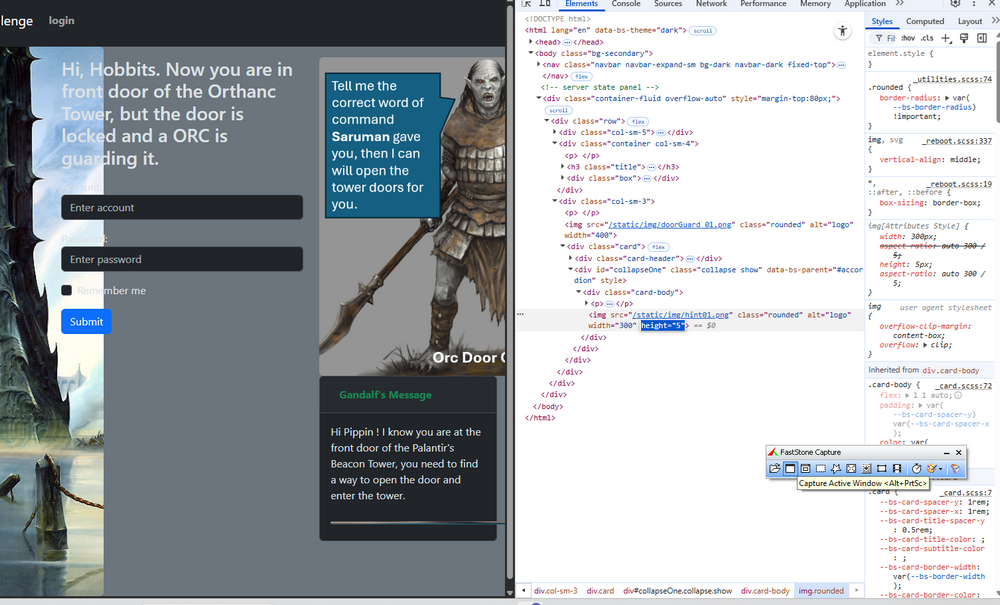
Task: Focus the Enter account input field
Action: tap(182, 207)
